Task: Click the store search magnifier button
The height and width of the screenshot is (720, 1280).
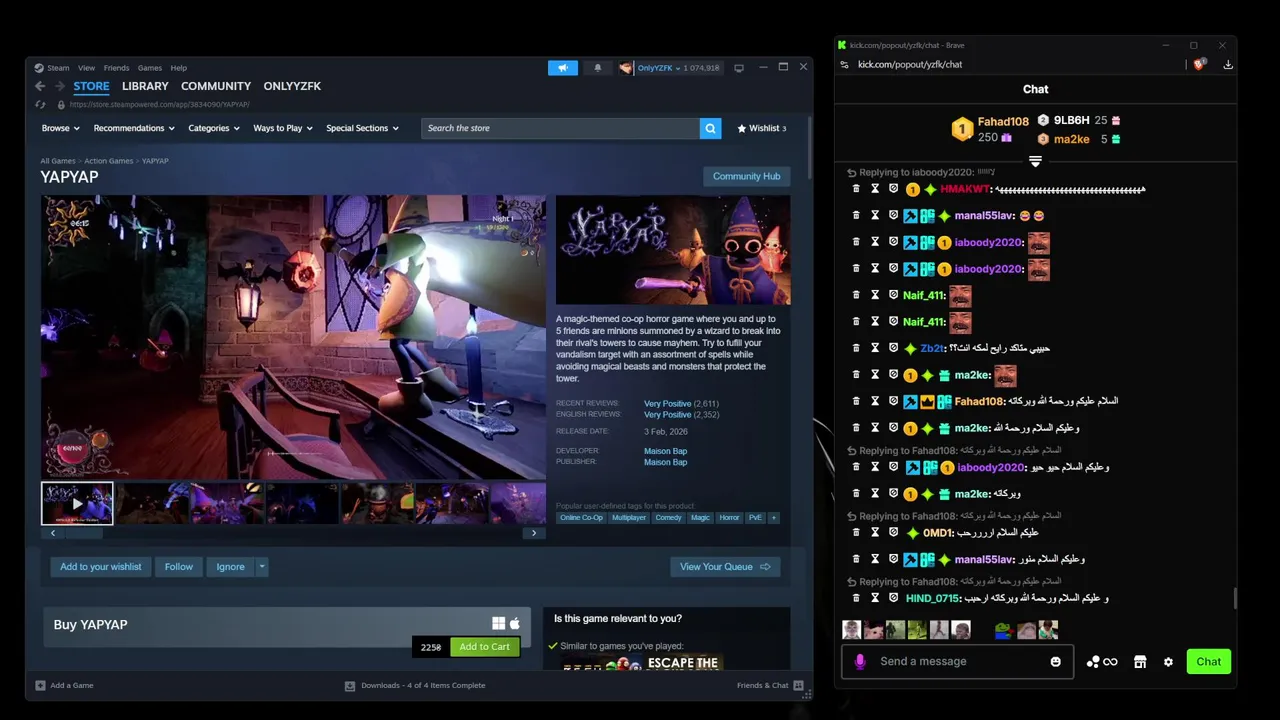Action: click(x=710, y=128)
